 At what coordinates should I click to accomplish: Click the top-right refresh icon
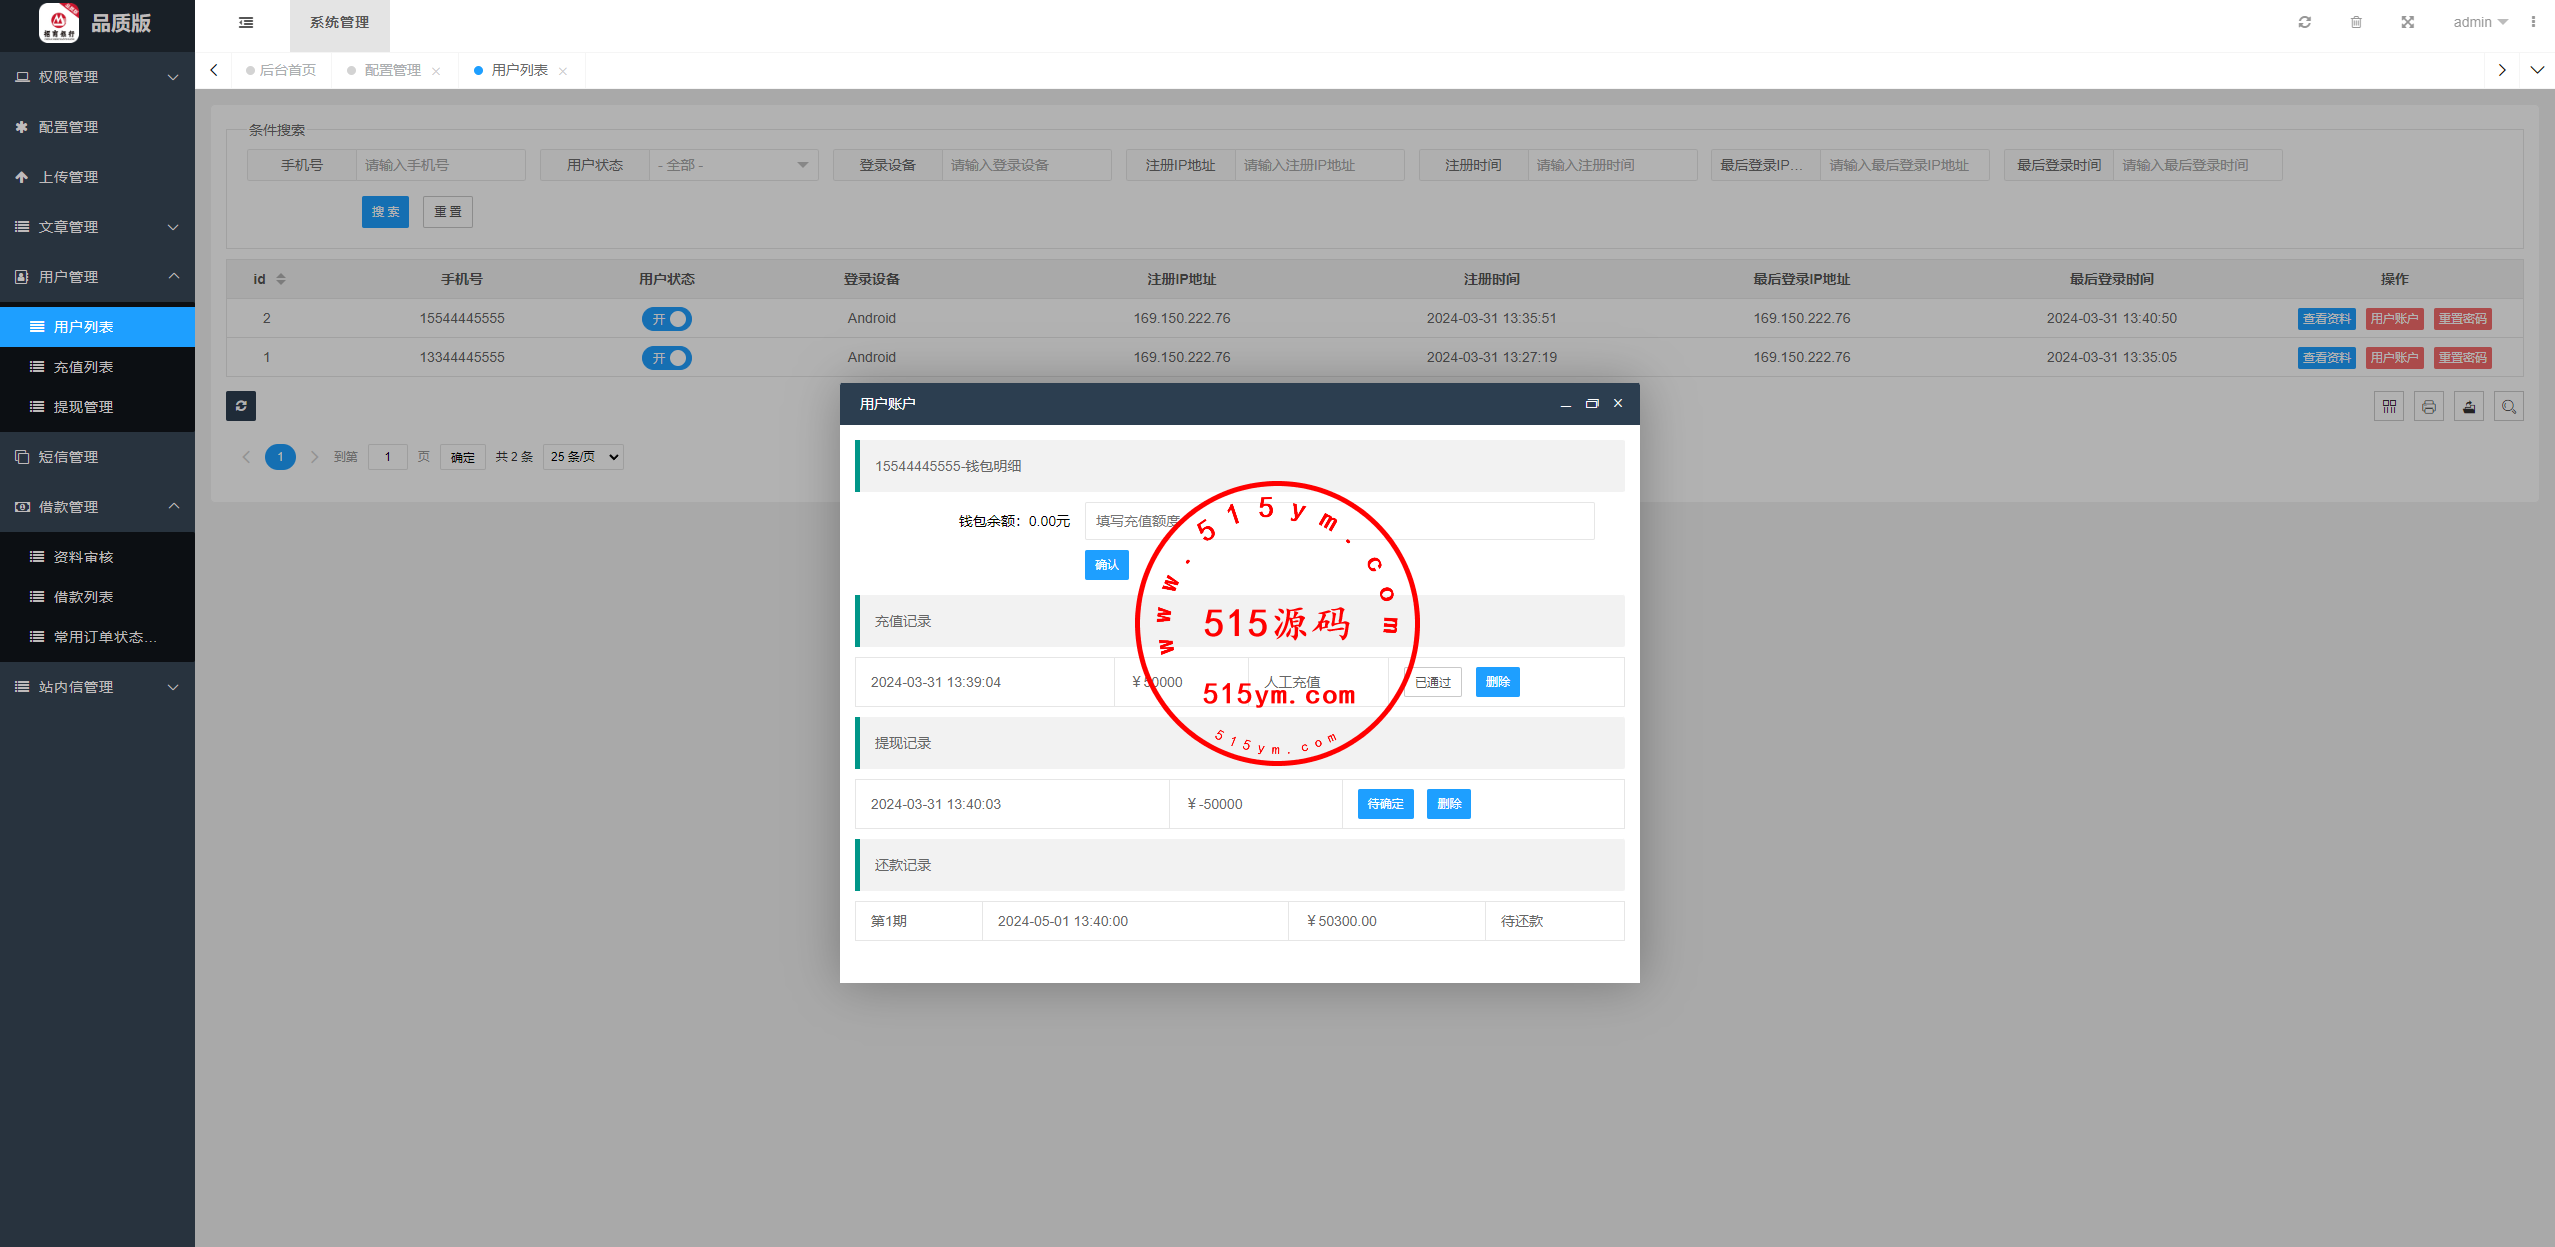click(2304, 22)
